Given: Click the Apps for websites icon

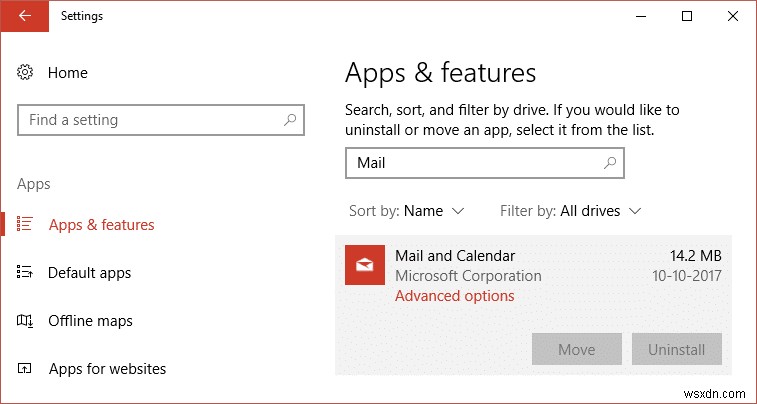Looking at the screenshot, I should point(25,368).
